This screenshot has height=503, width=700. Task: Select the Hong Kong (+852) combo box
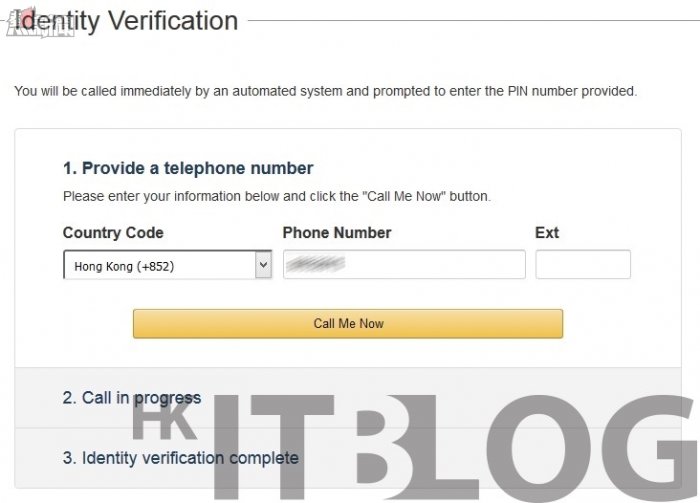(167, 265)
